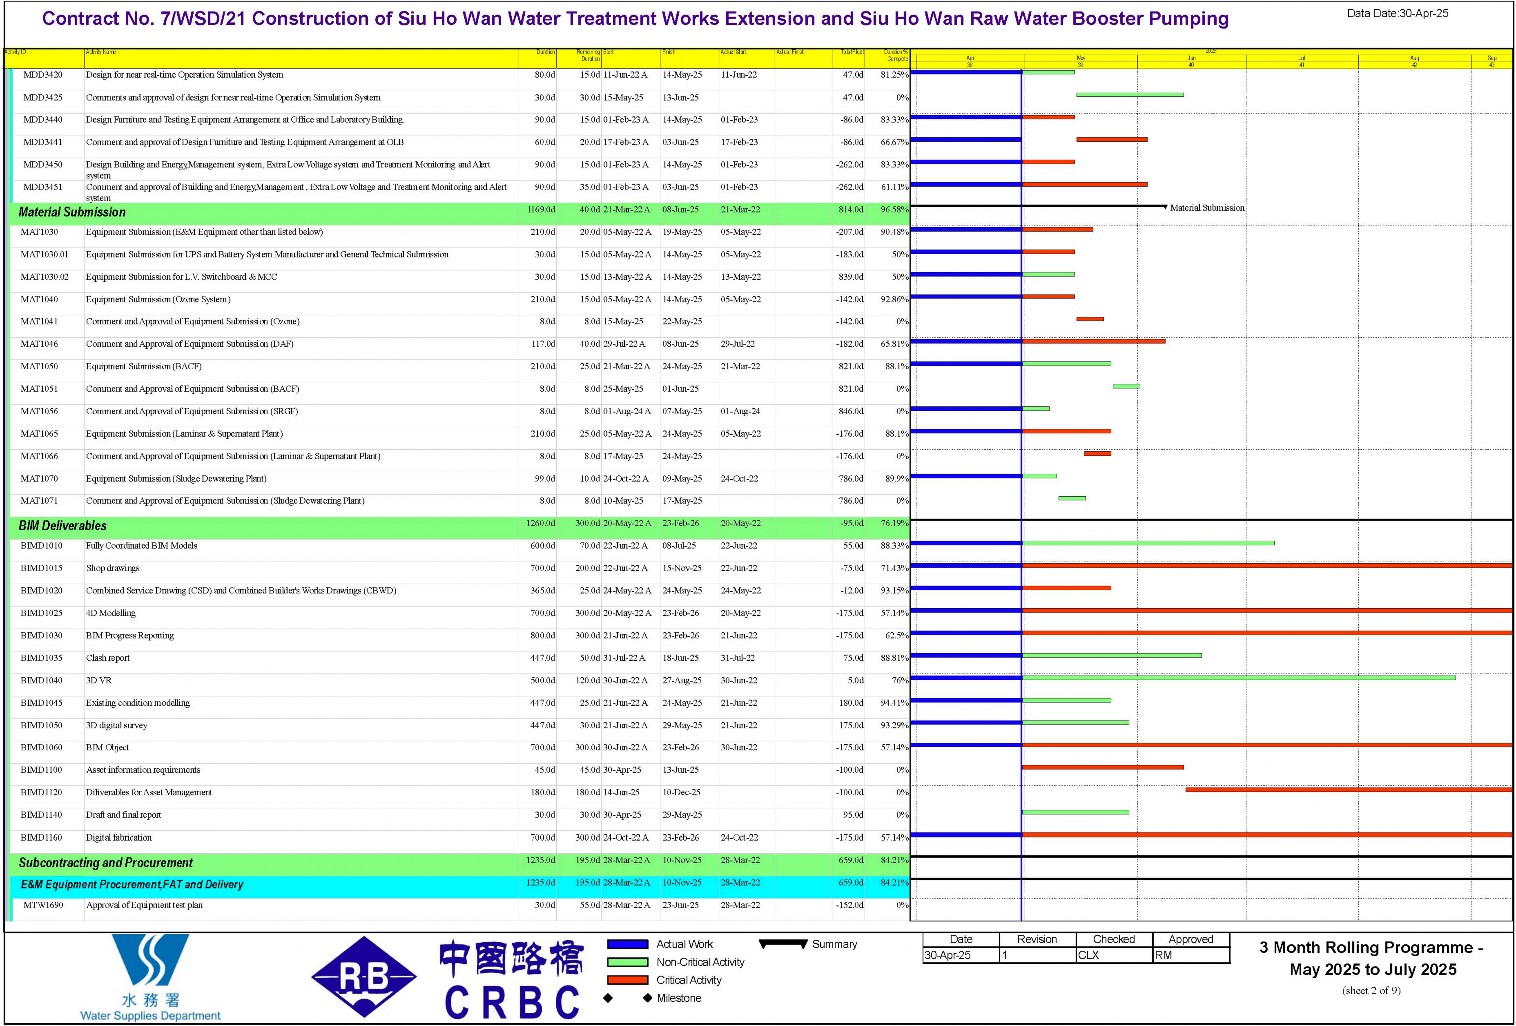Image resolution: width=1516 pixels, height=1026 pixels.
Task: Click the Water Supplies Department logo
Action: pos(150,977)
